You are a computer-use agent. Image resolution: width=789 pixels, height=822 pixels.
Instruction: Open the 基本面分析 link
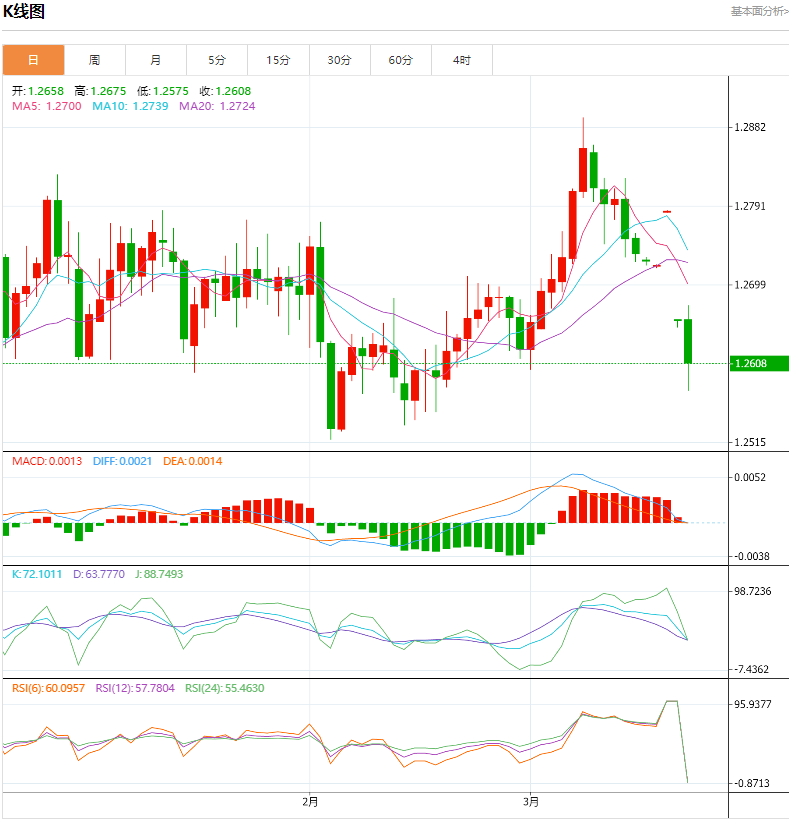(x=757, y=12)
